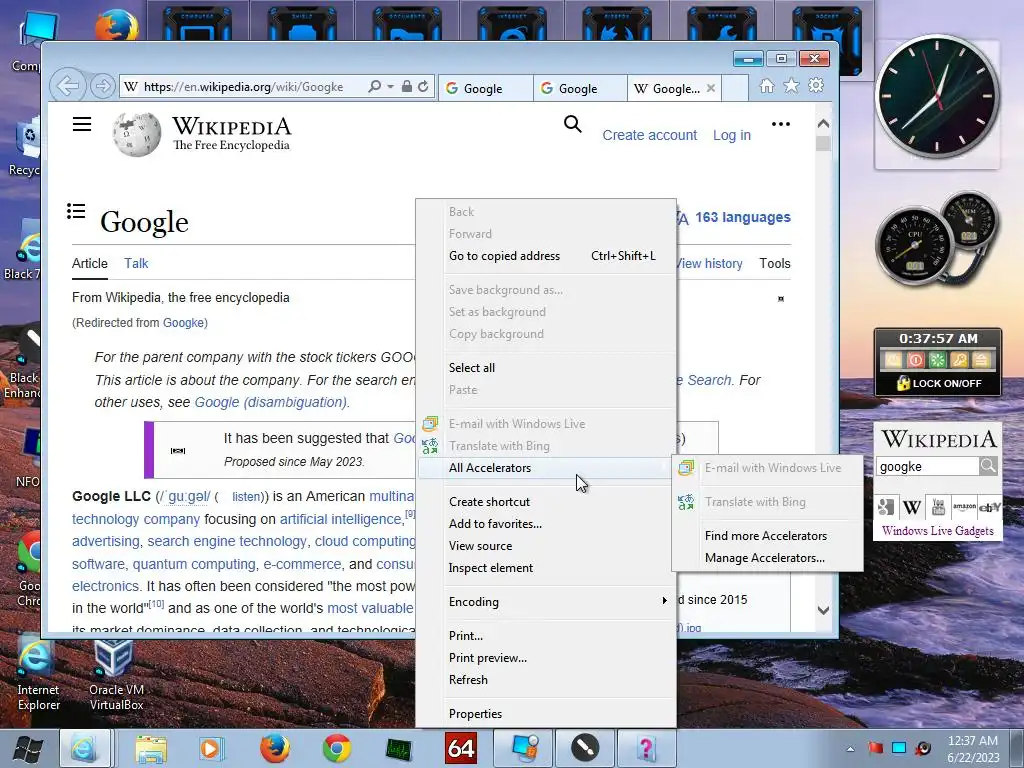Screen dimensions: 1024x768
Task: Click the security lock icon in address bar
Action: point(406,86)
